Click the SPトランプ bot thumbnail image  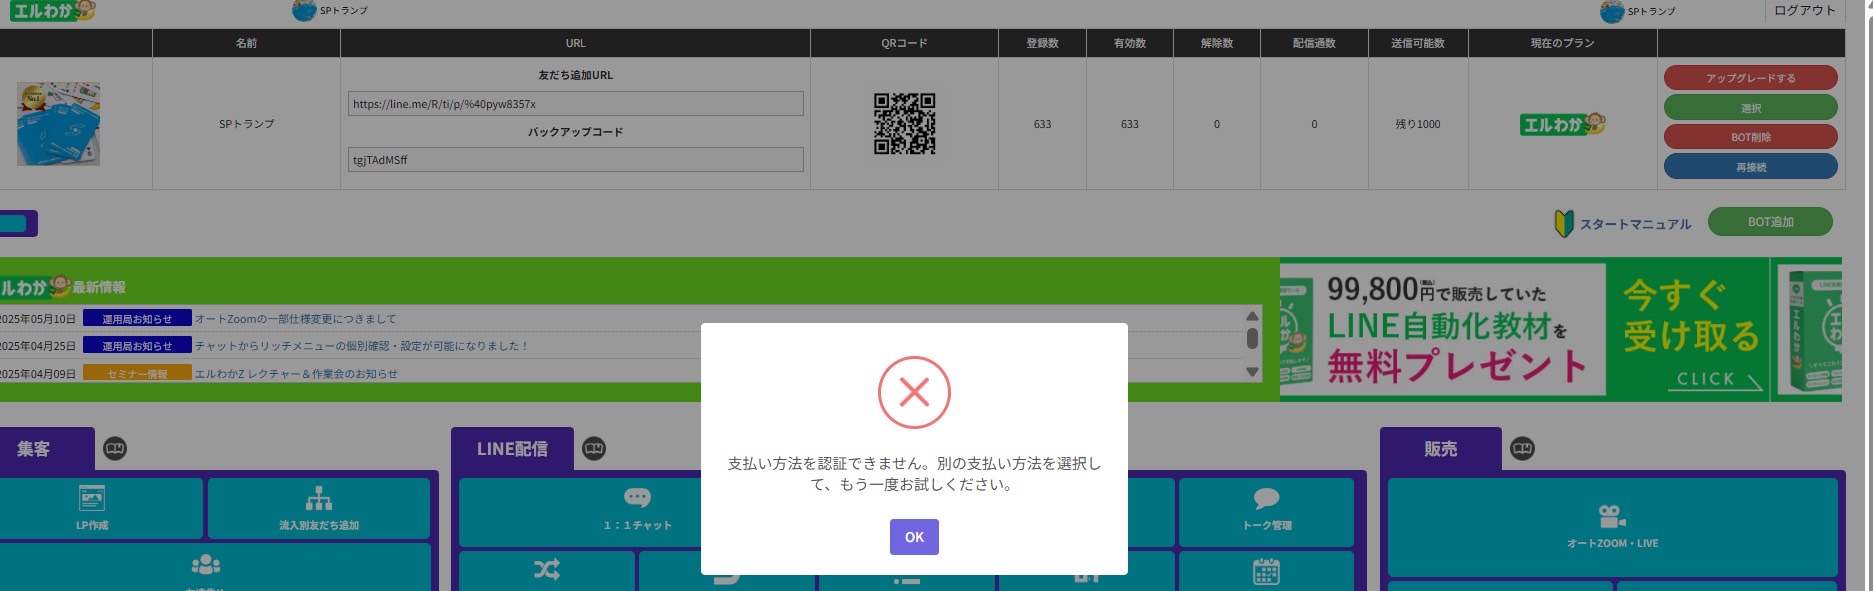coord(58,123)
